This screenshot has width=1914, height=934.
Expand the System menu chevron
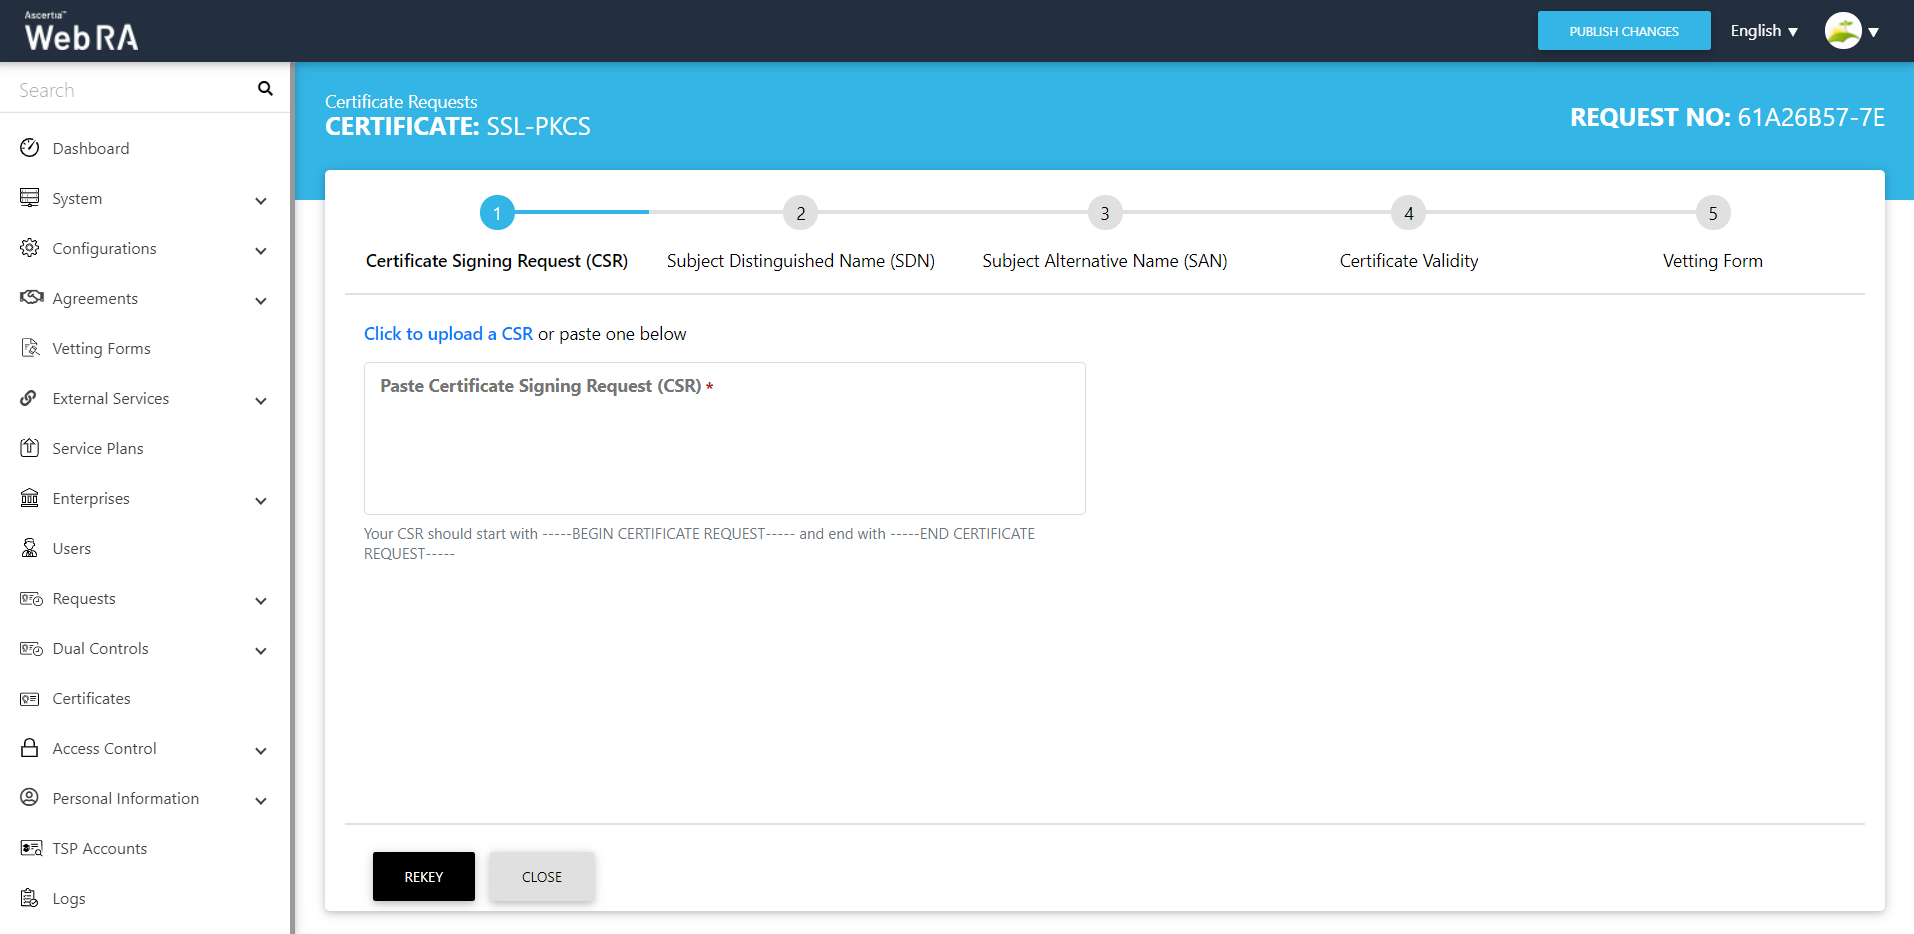click(x=261, y=200)
